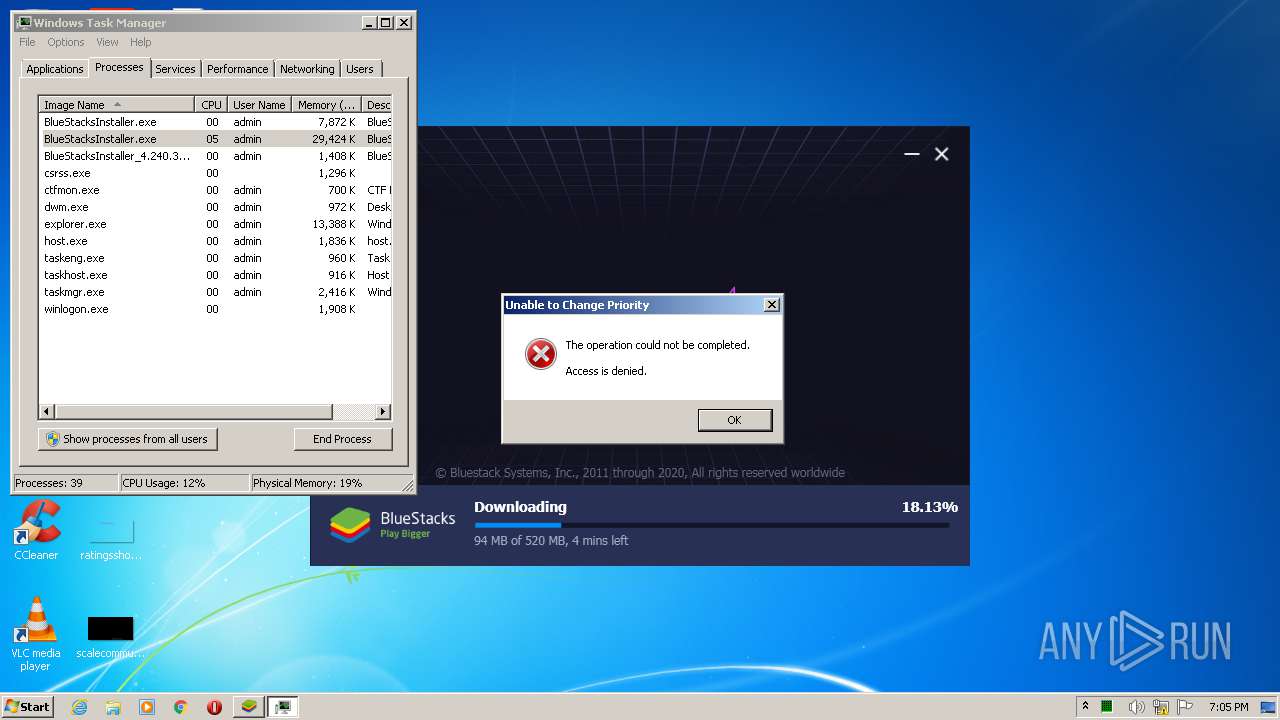Open the Start menu

click(x=28, y=706)
